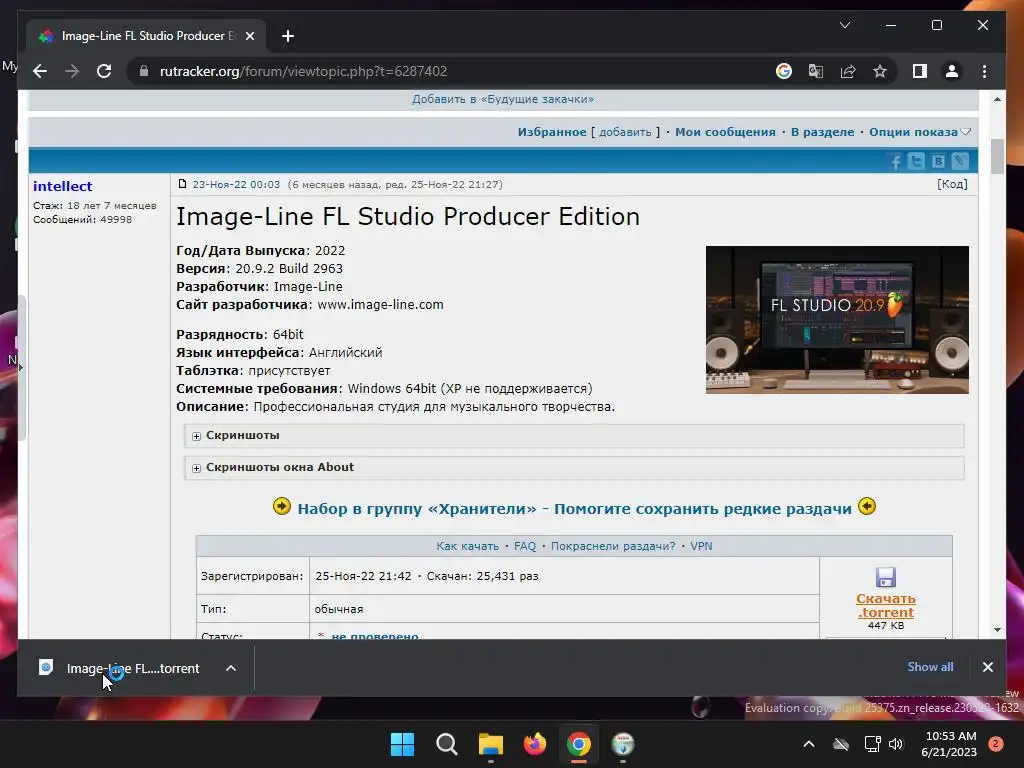The width and height of the screenshot is (1024, 768).
Task: Open the FAQ link
Action: (524, 546)
